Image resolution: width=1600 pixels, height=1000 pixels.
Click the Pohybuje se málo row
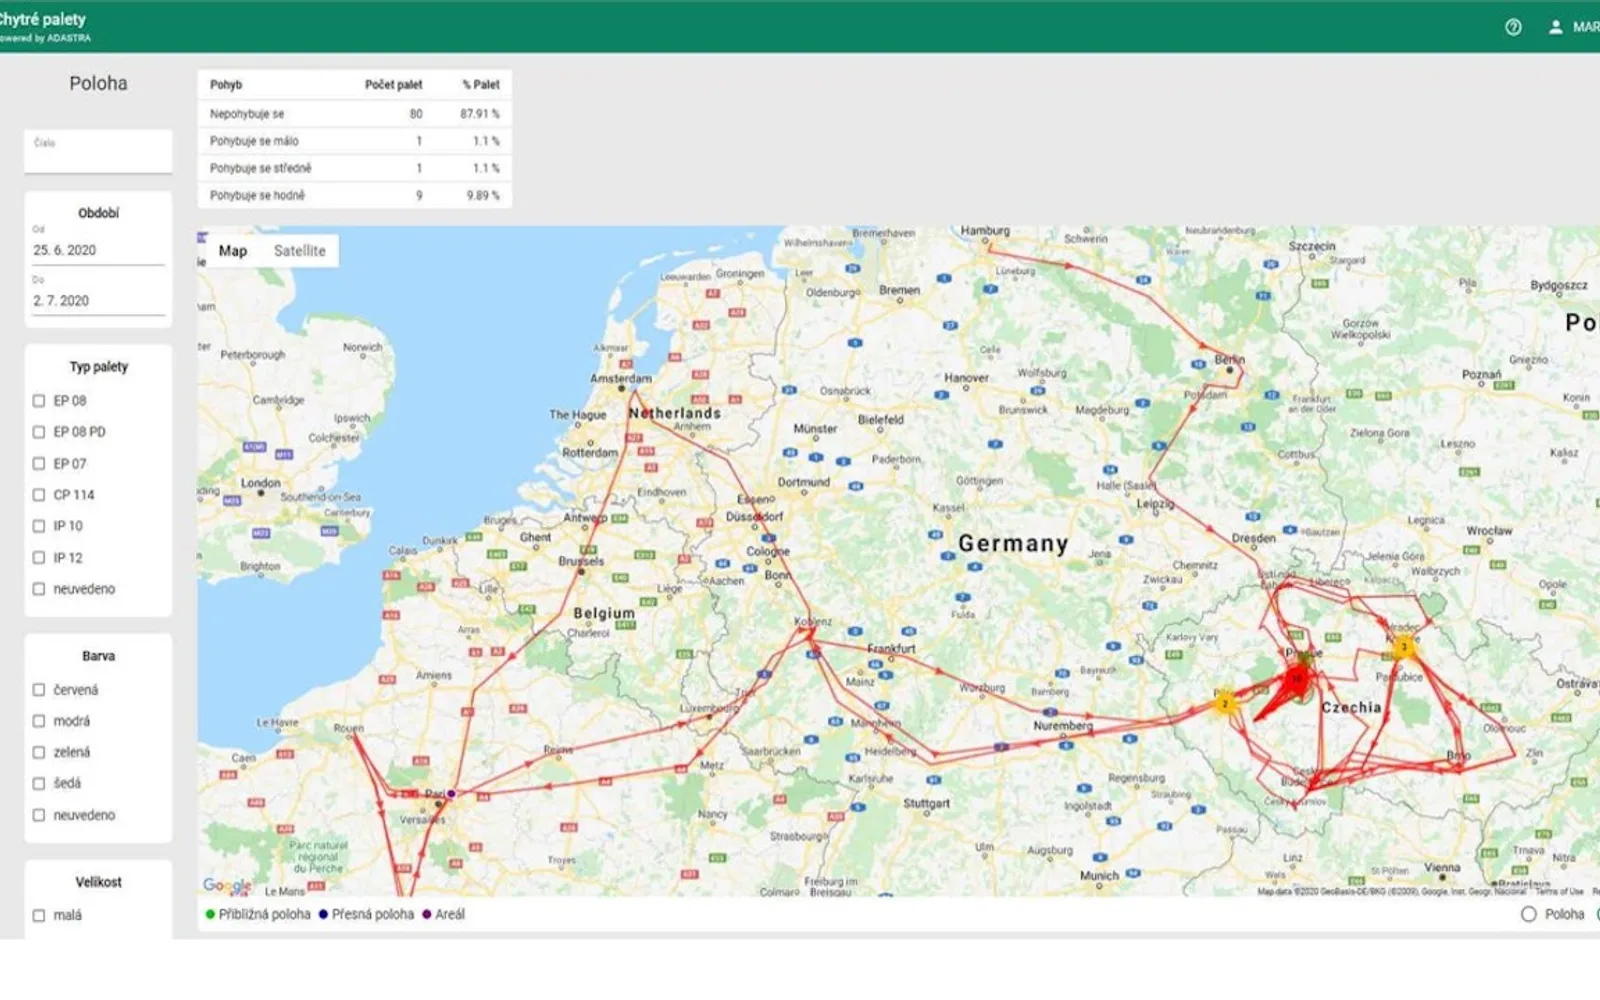point(355,141)
